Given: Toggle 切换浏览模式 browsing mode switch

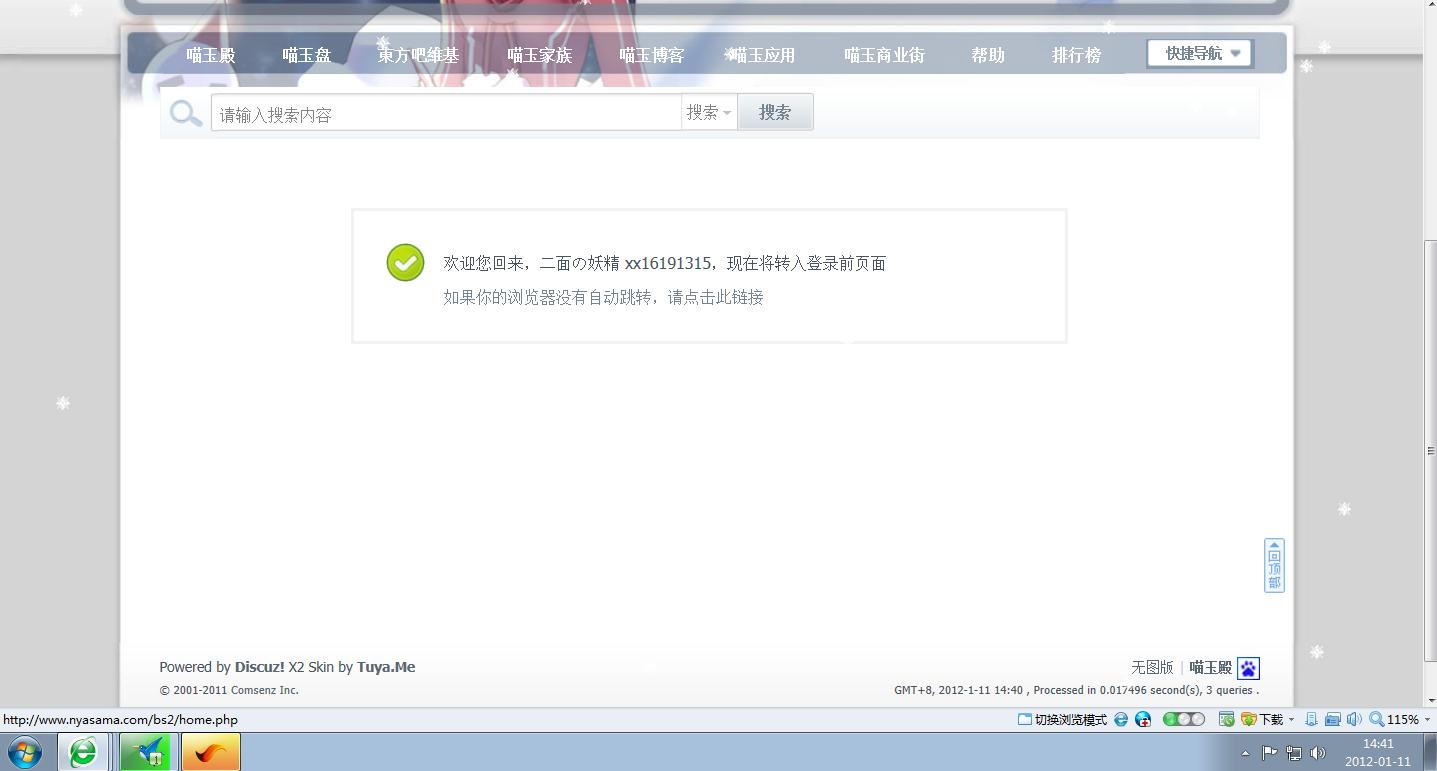Looking at the screenshot, I should [x=1062, y=719].
